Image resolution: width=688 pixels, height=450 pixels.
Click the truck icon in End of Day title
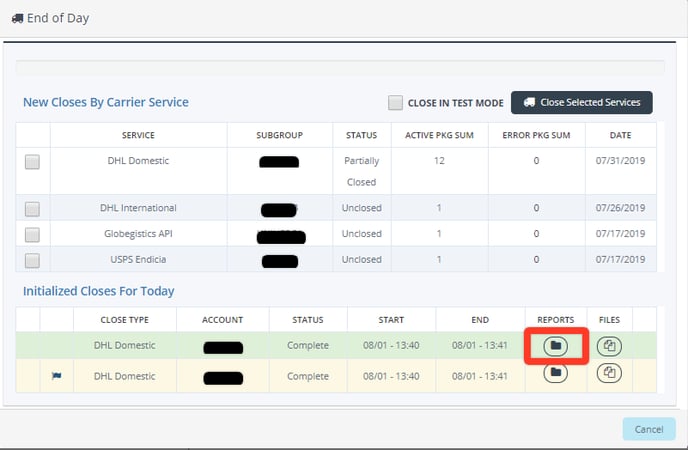tap(17, 18)
